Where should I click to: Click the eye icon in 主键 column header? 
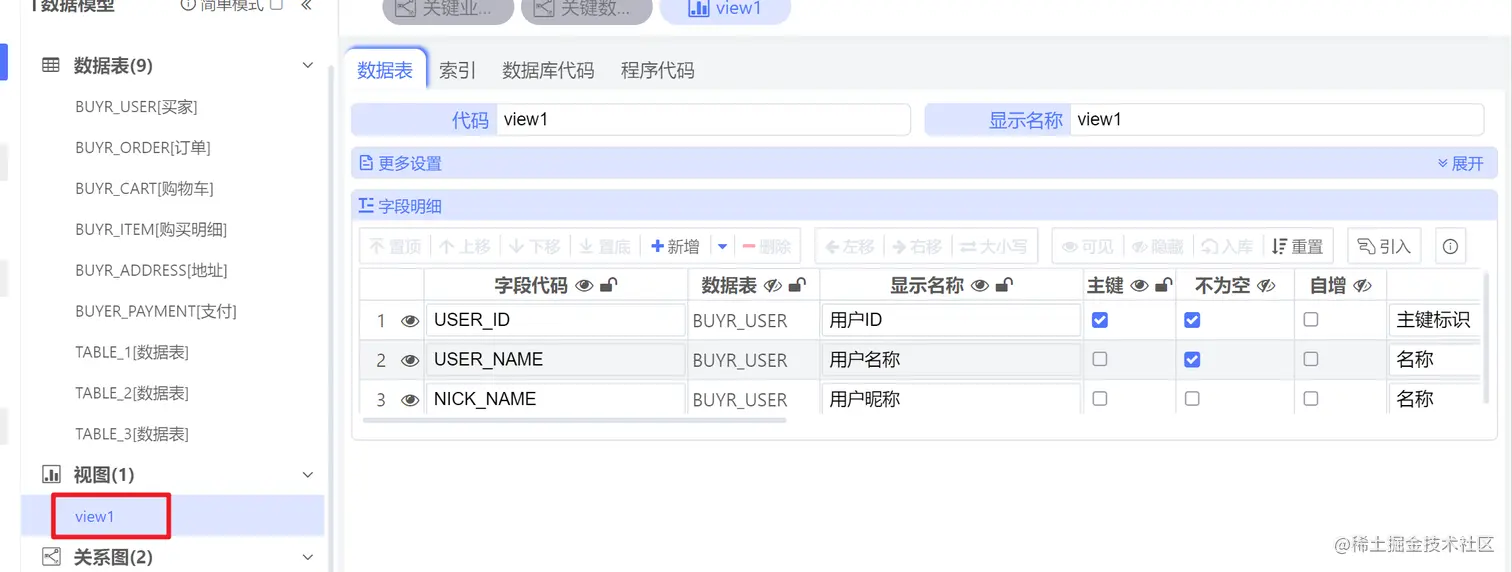click(1140, 286)
